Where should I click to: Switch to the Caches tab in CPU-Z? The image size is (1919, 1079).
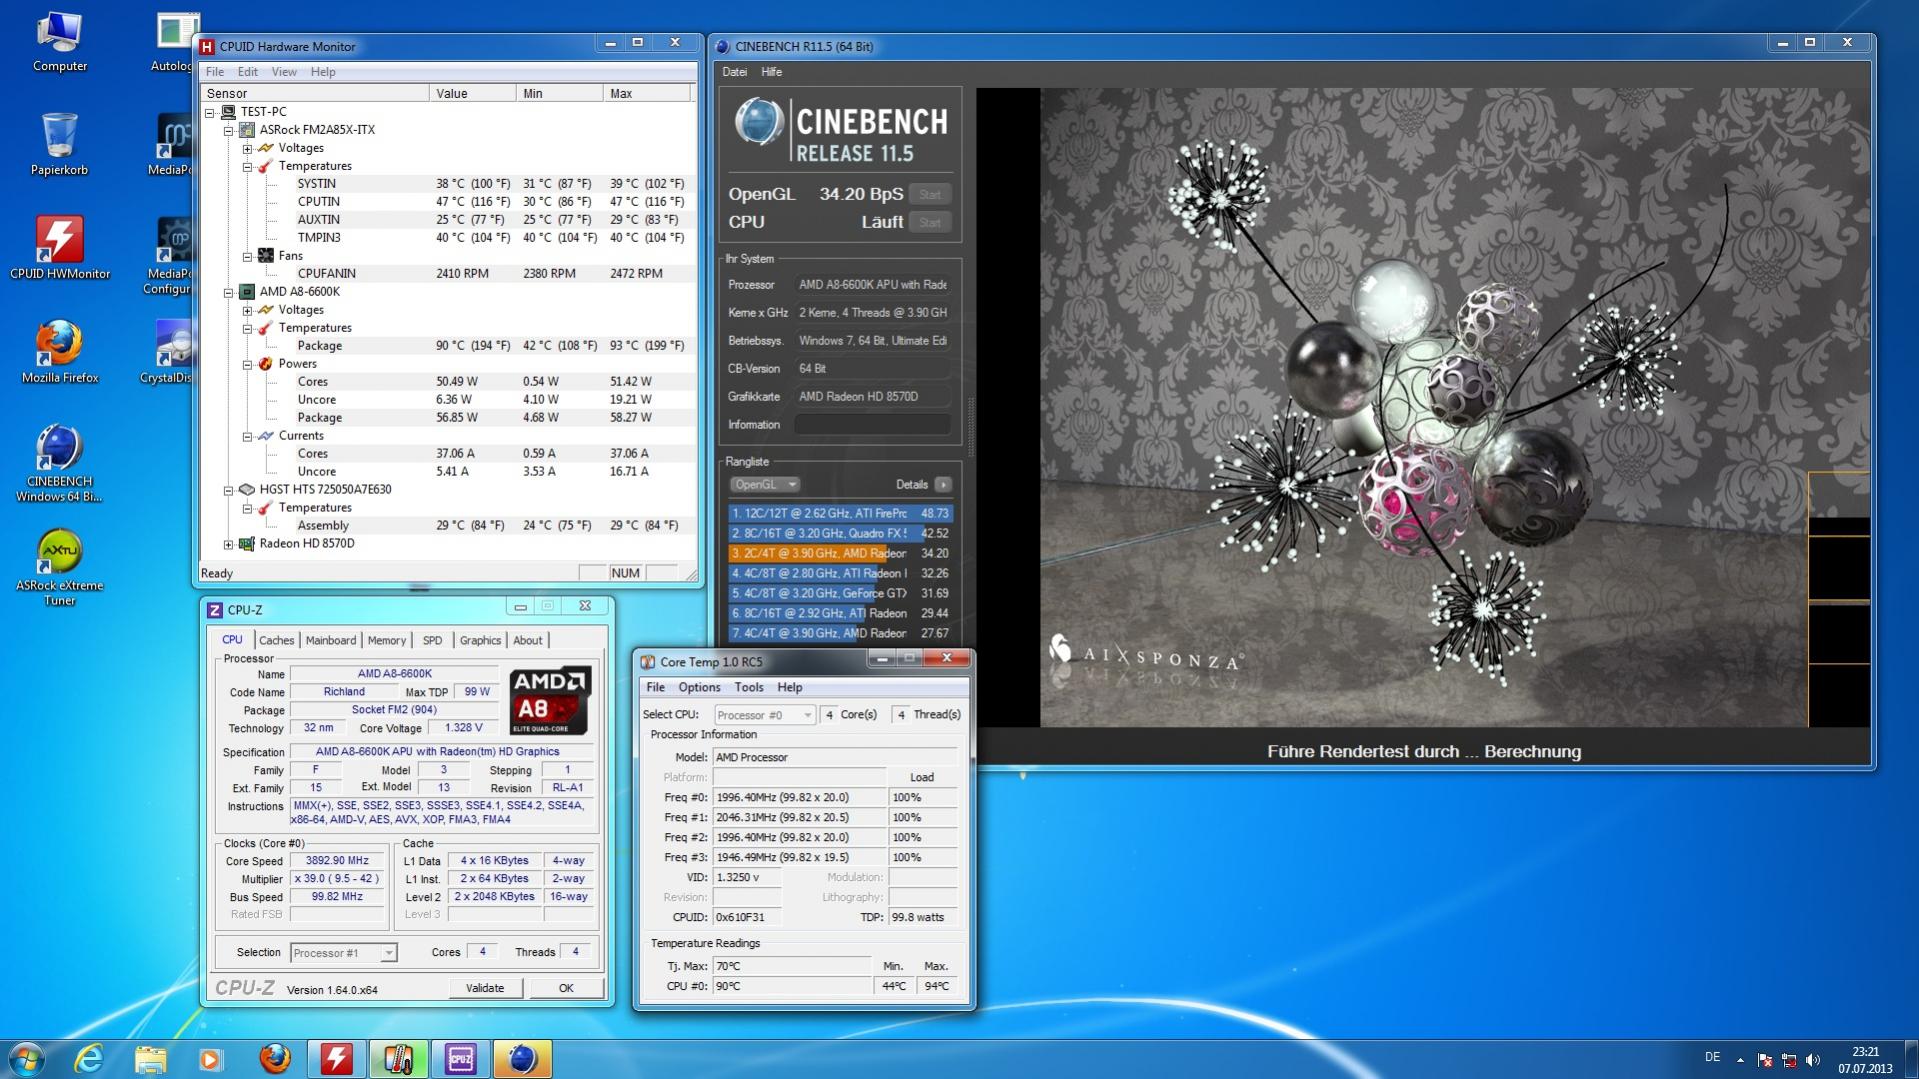[x=277, y=641]
